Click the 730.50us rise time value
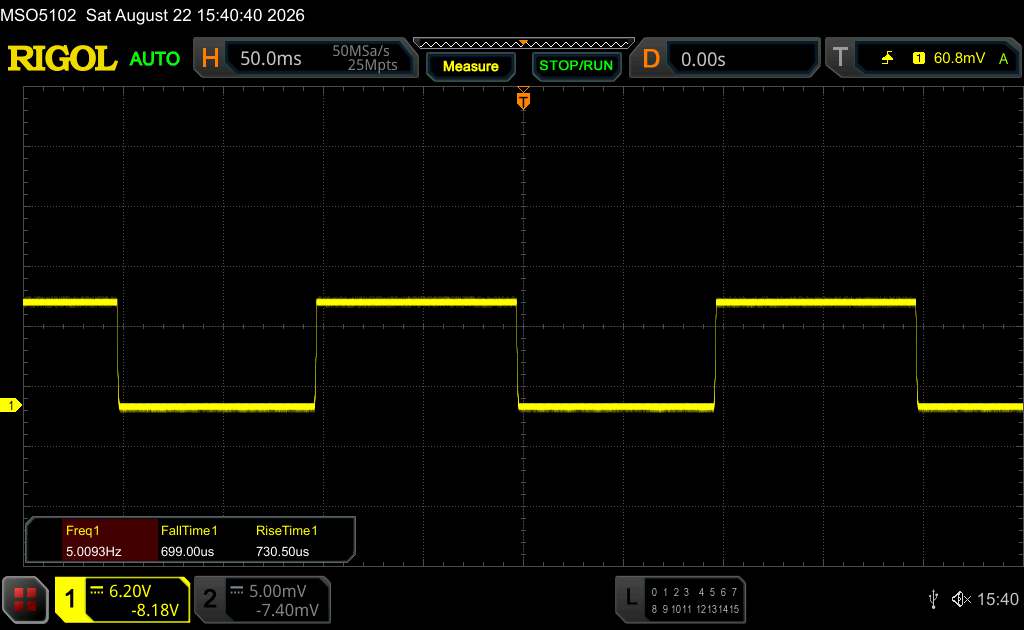This screenshot has width=1024, height=630. [x=283, y=552]
